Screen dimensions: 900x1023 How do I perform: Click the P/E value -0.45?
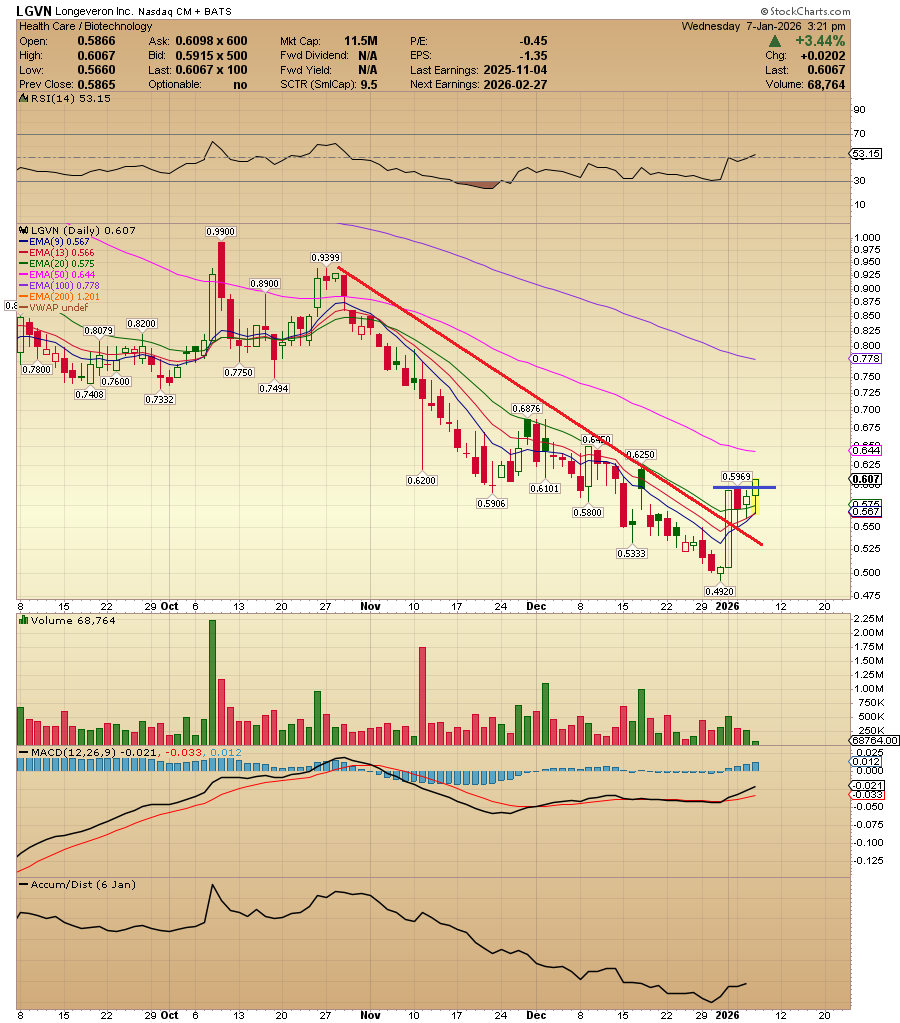[533, 41]
